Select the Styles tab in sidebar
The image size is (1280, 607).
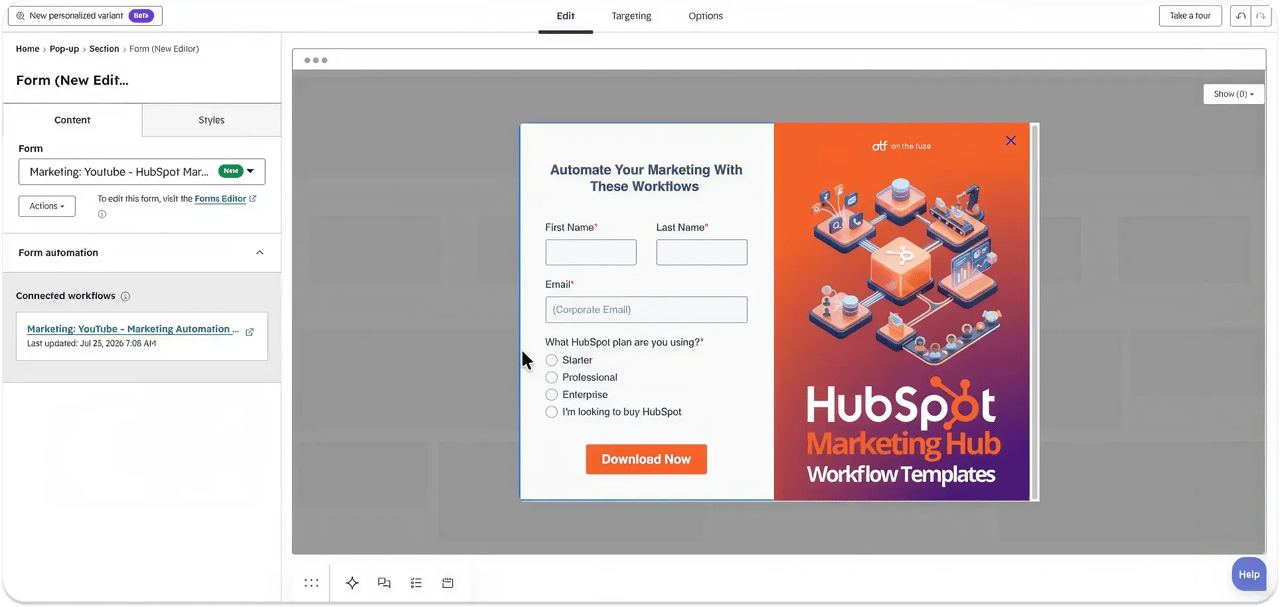211,120
